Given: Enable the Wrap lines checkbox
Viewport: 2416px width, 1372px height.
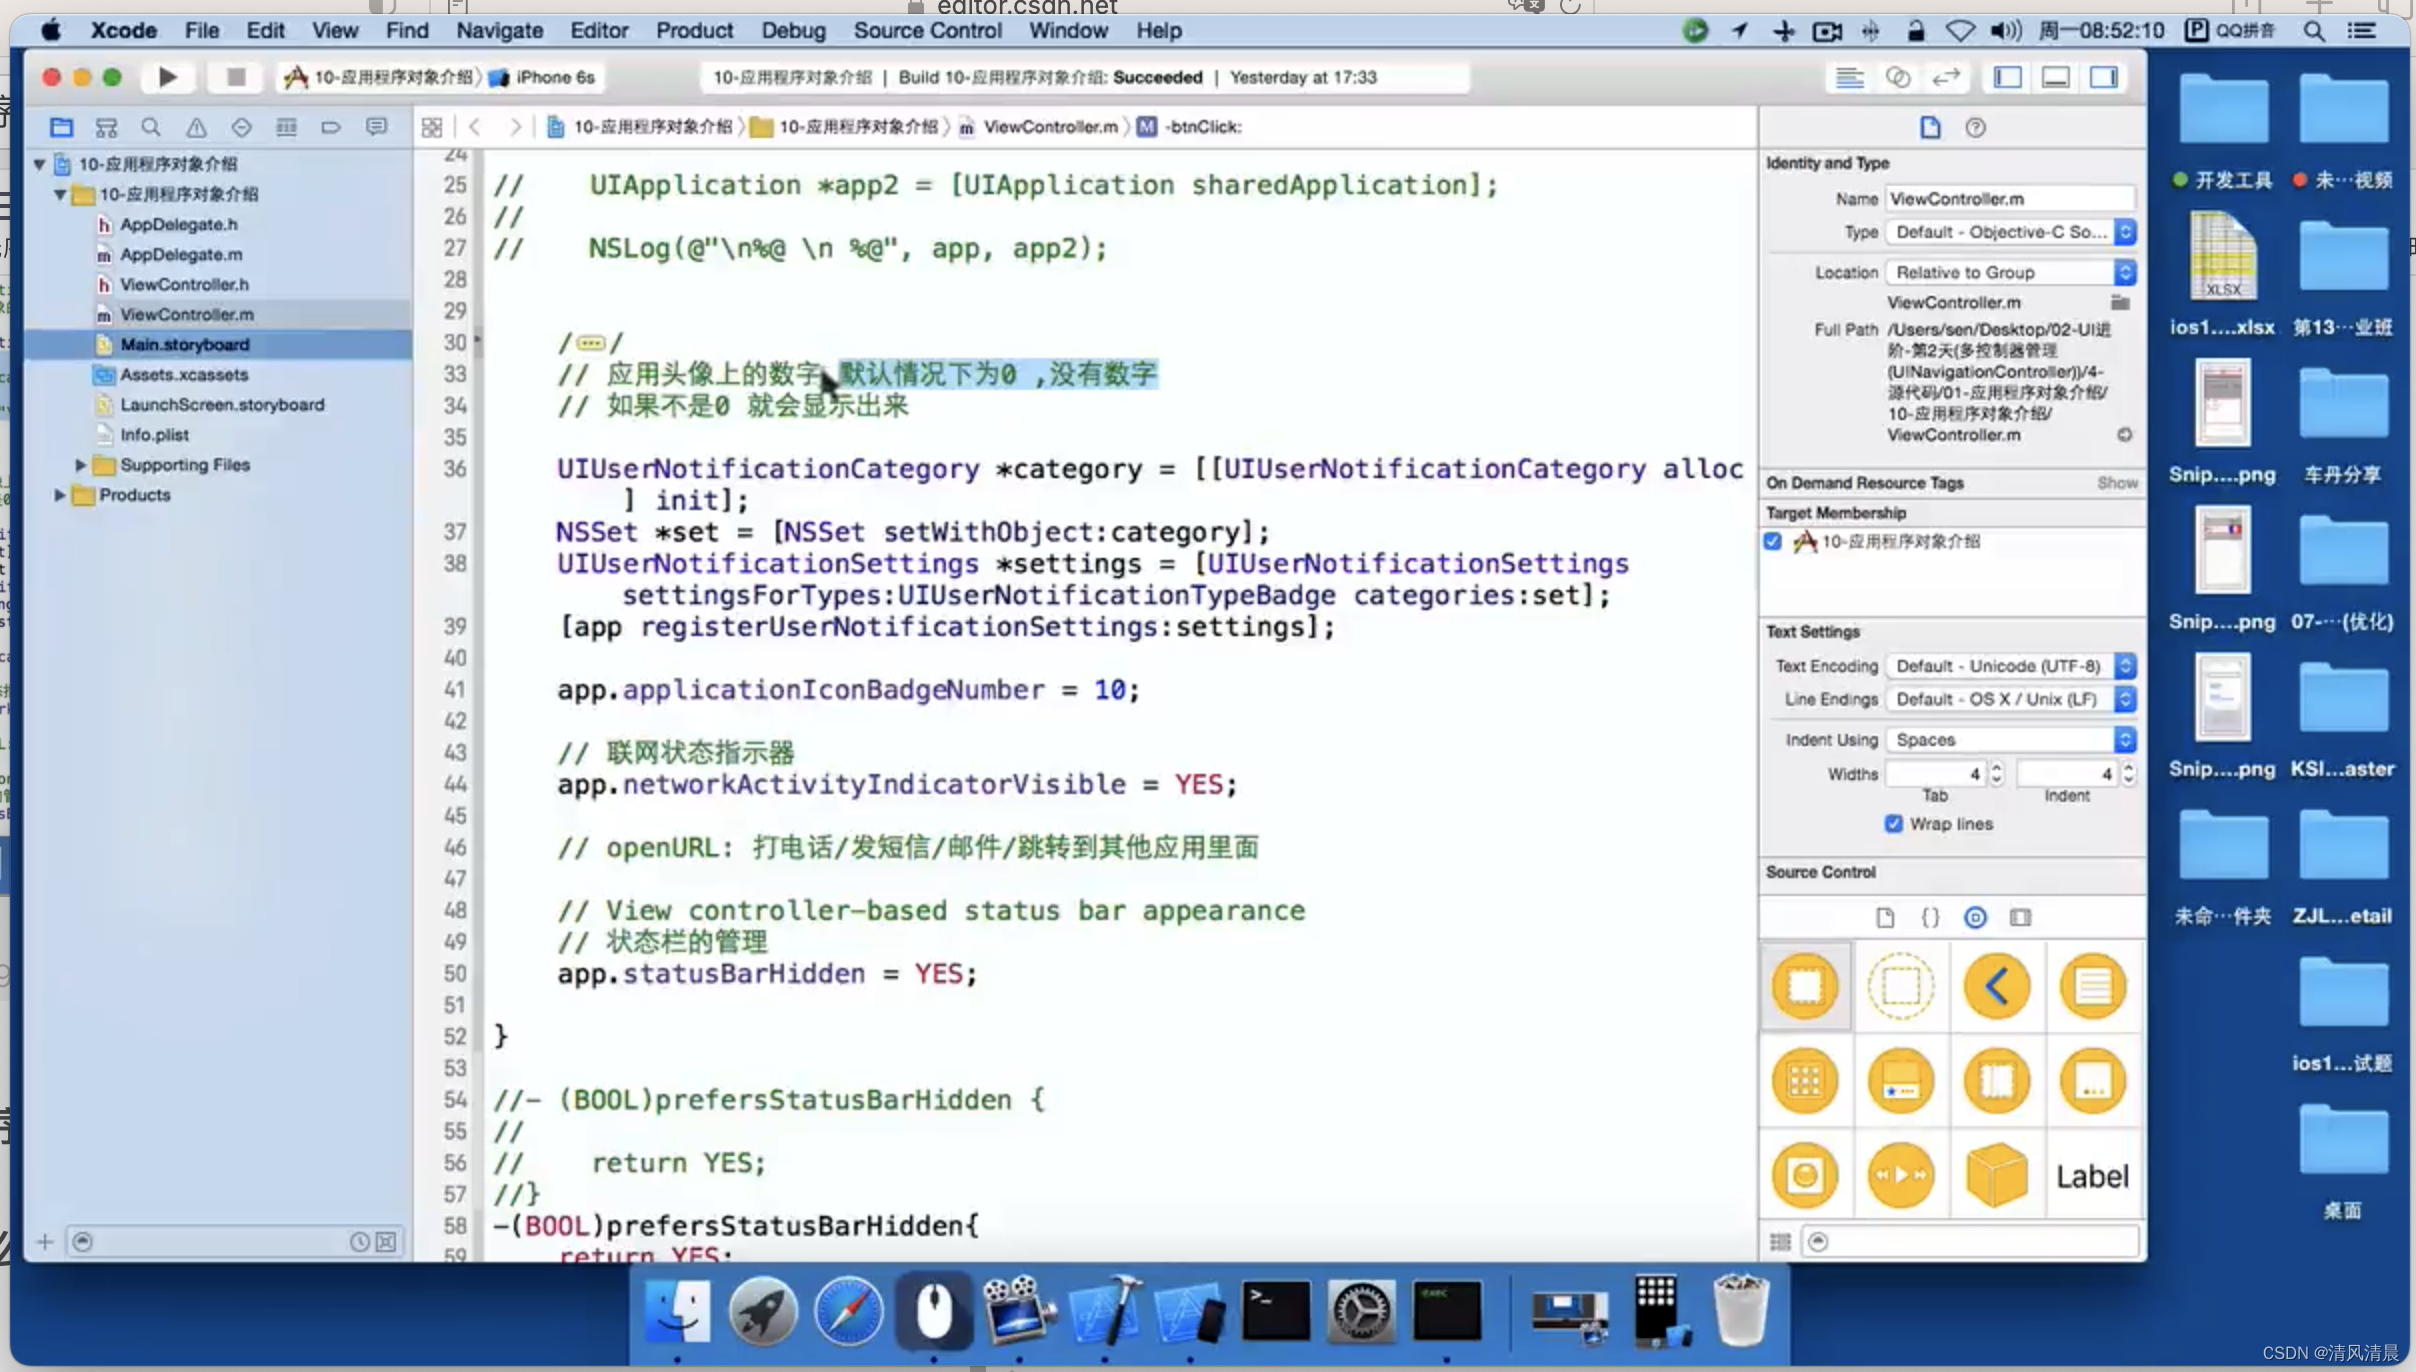Looking at the screenshot, I should tap(1893, 823).
